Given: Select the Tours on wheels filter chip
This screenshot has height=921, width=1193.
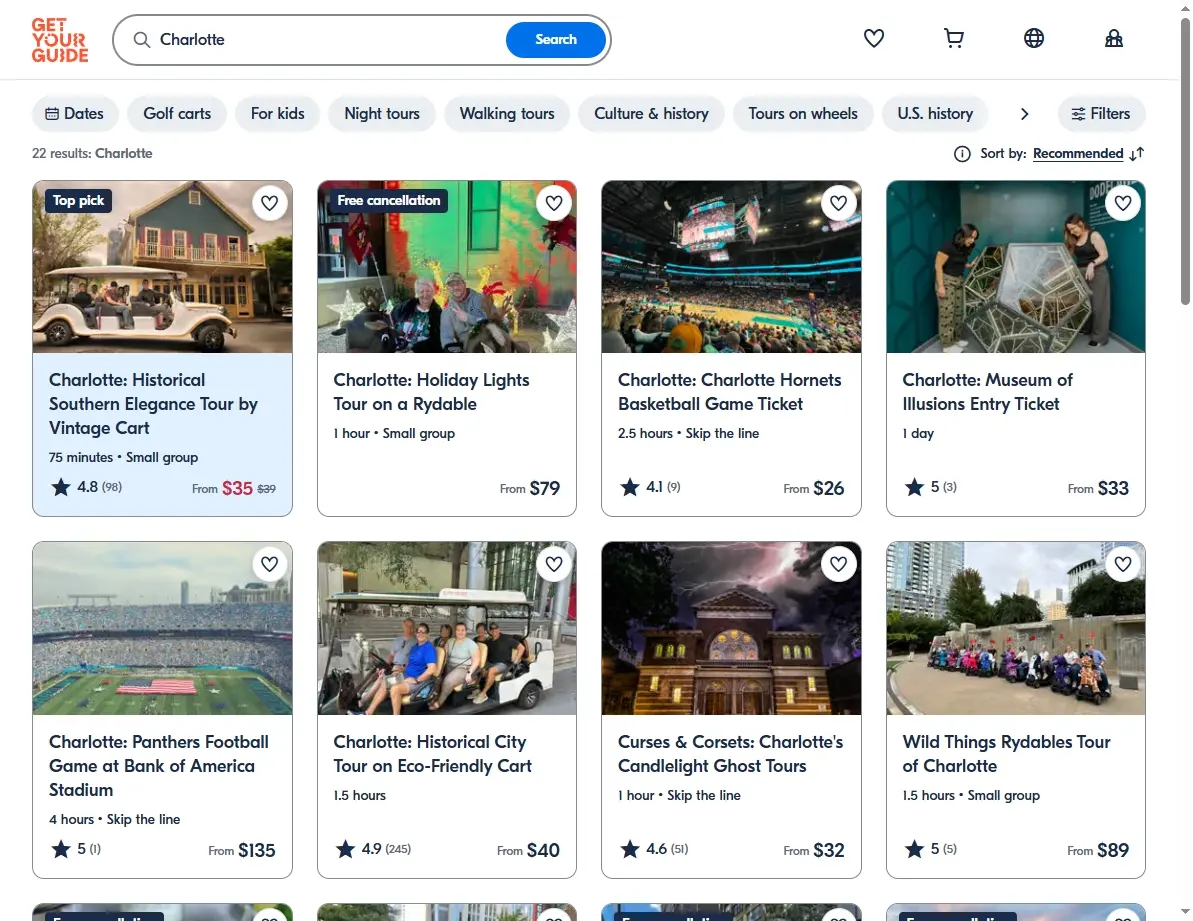Looking at the screenshot, I should point(803,114).
